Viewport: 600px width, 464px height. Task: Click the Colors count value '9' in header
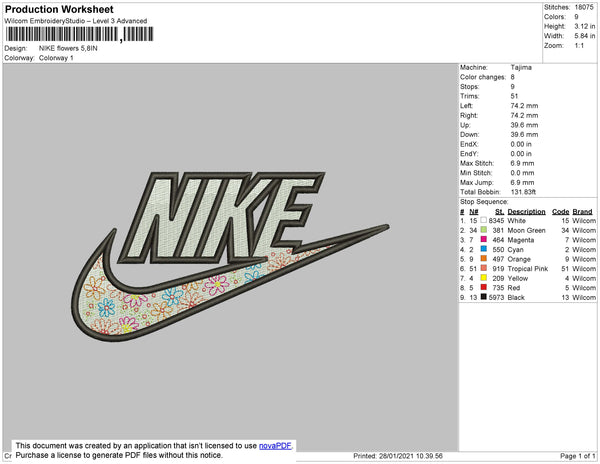pyautogui.click(x=576, y=17)
